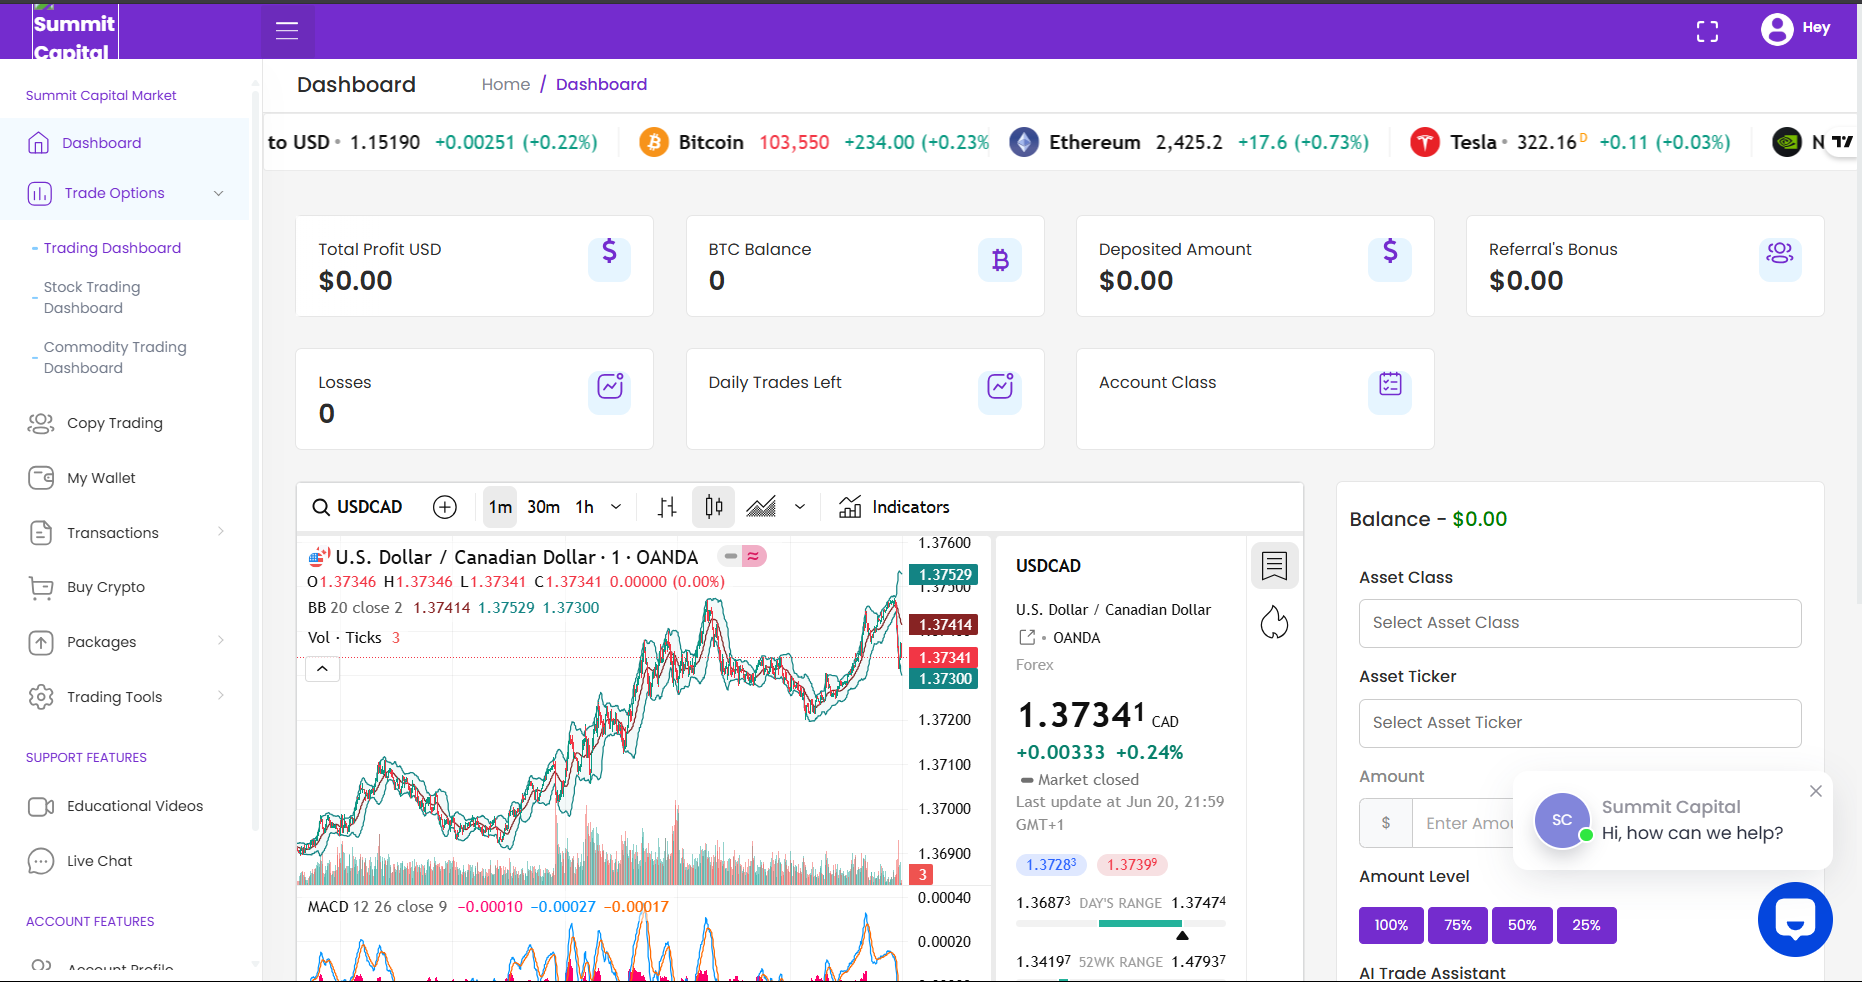Close the Summit Capital chat popup
Screen dimensions: 1862x982
(1816, 791)
